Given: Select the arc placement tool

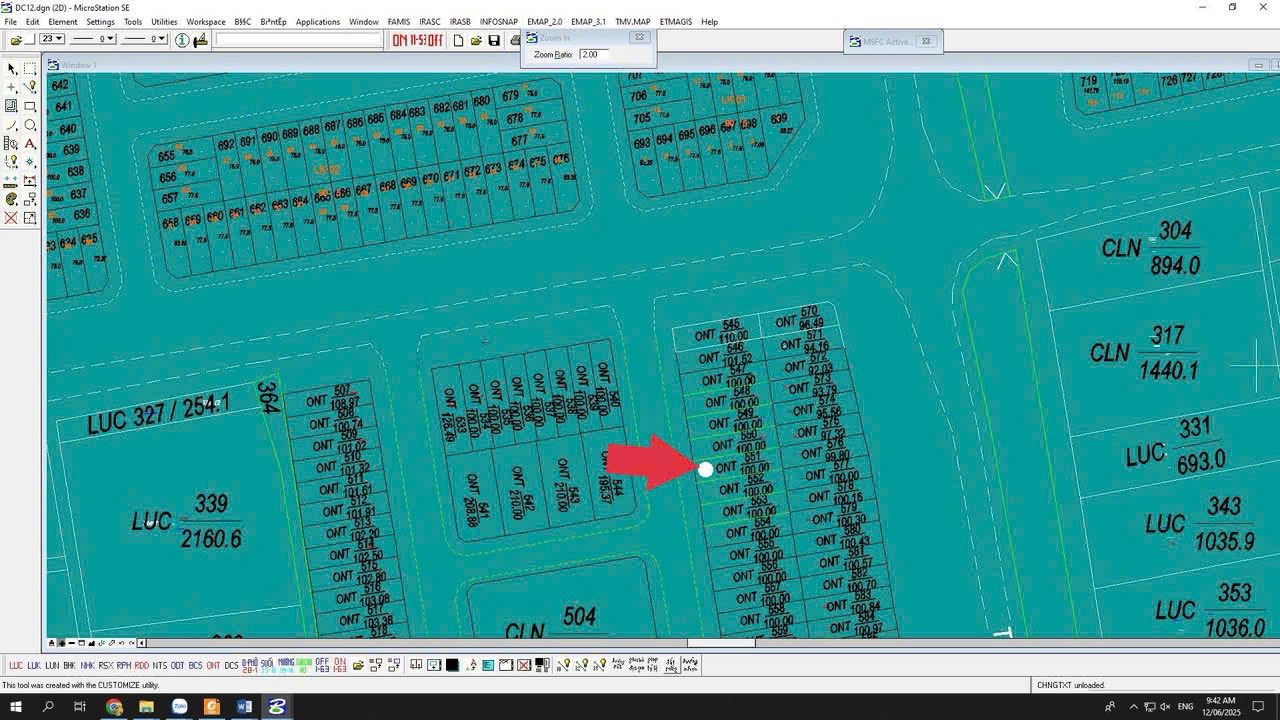Looking at the screenshot, I should [x=10, y=125].
